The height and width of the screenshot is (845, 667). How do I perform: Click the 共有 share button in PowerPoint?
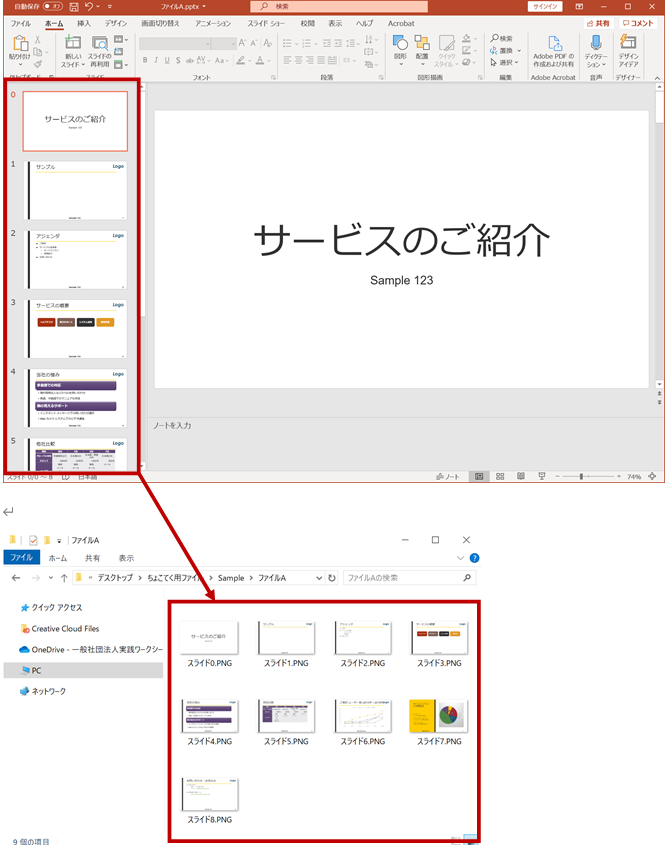[598, 23]
